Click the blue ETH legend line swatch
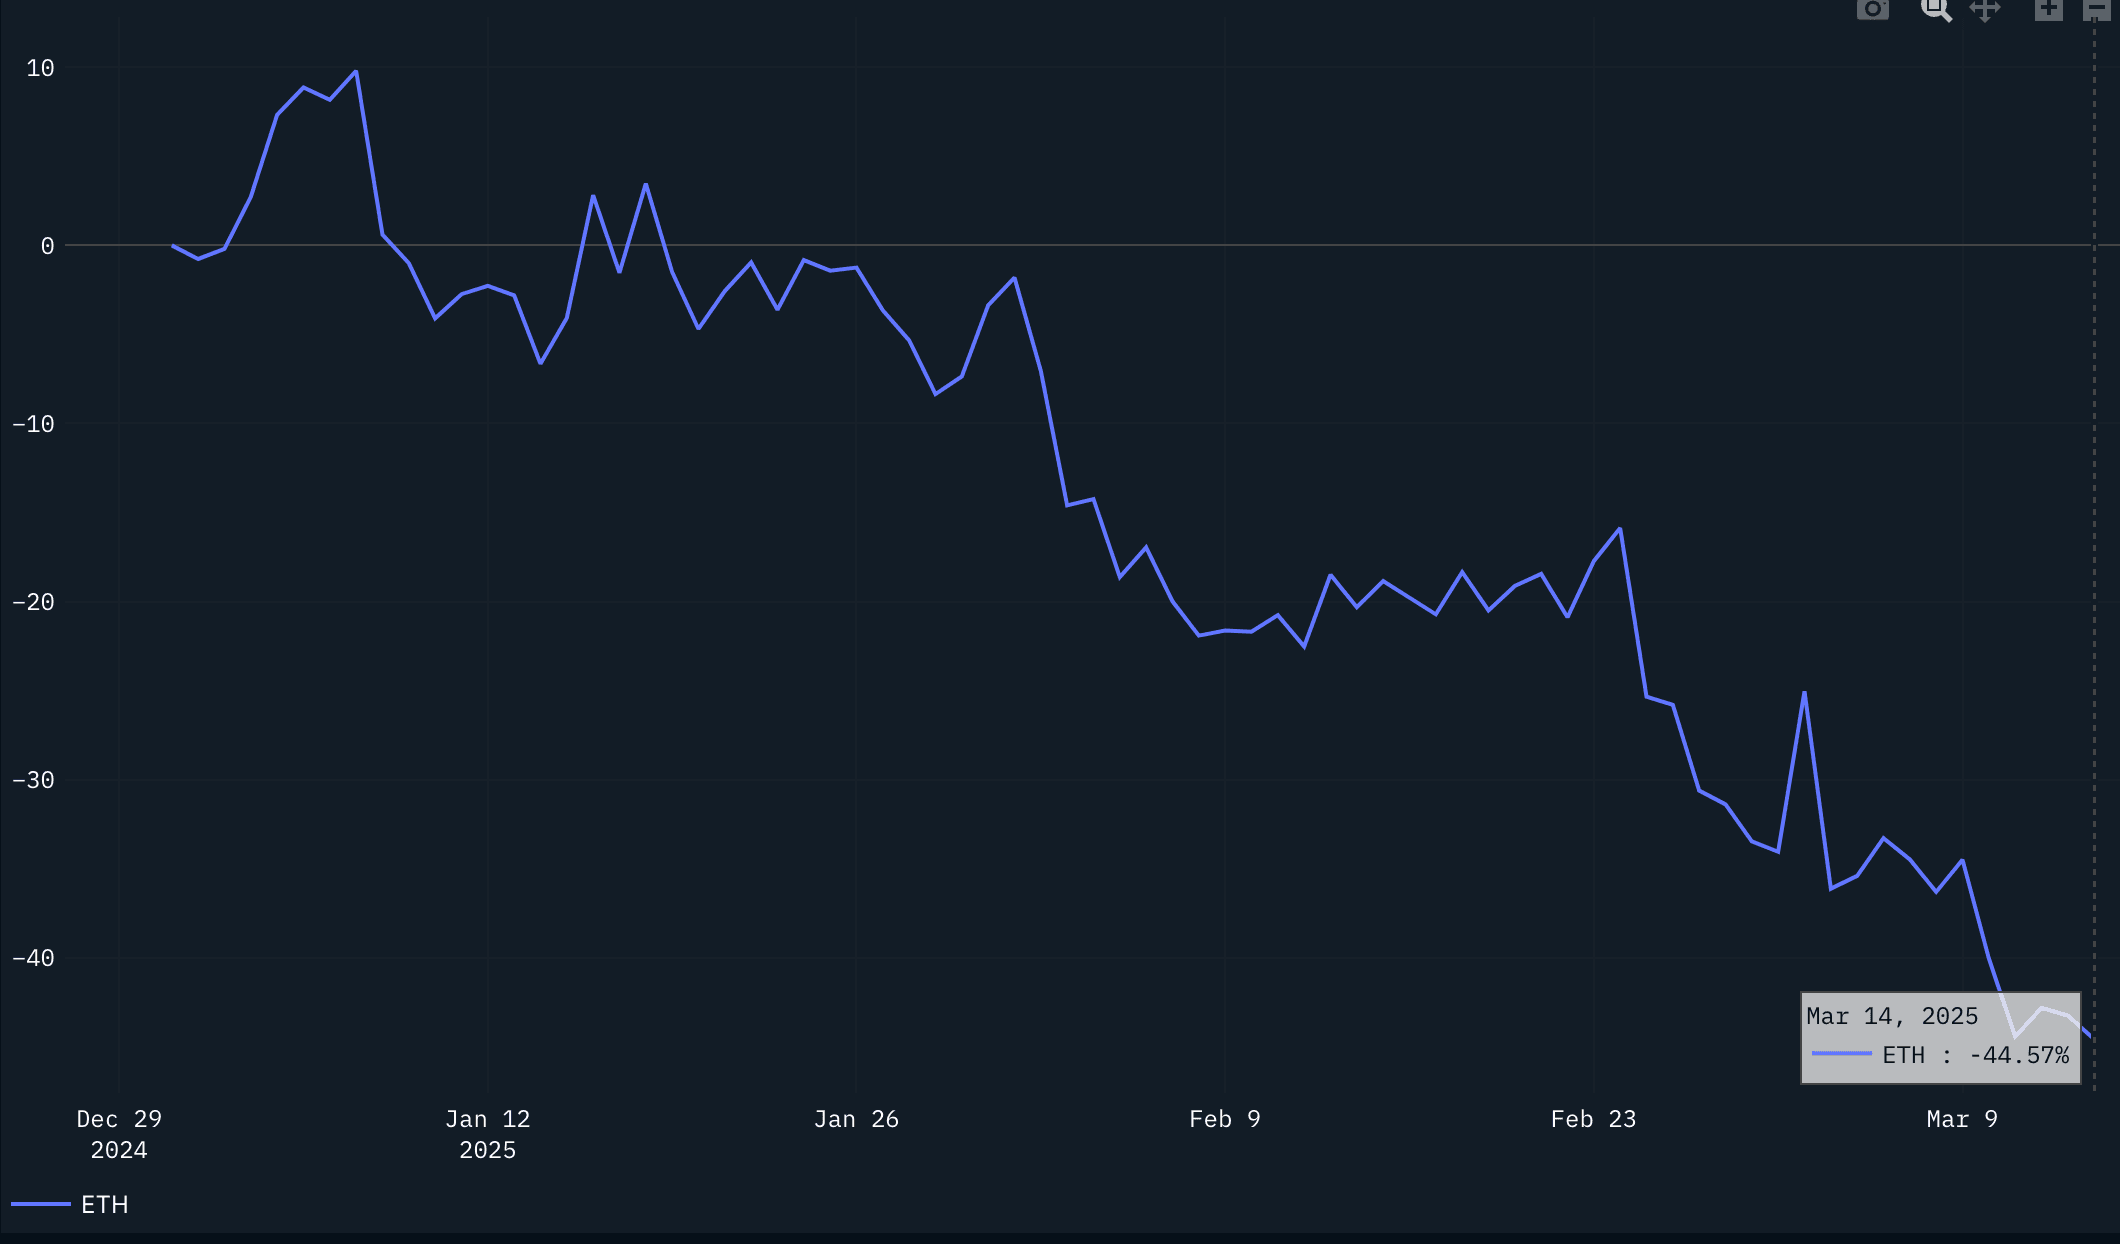2120x1244 pixels. [x=40, y=1204]
